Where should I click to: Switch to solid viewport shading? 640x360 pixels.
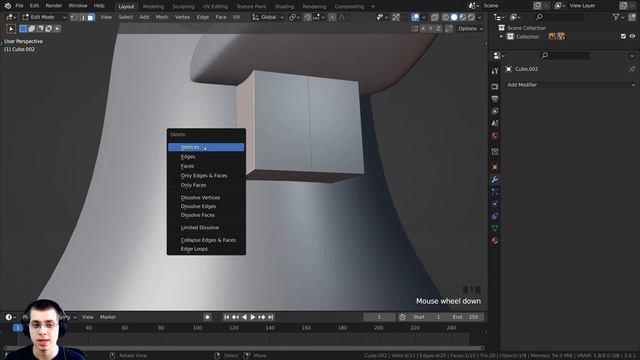pos(454,17)
